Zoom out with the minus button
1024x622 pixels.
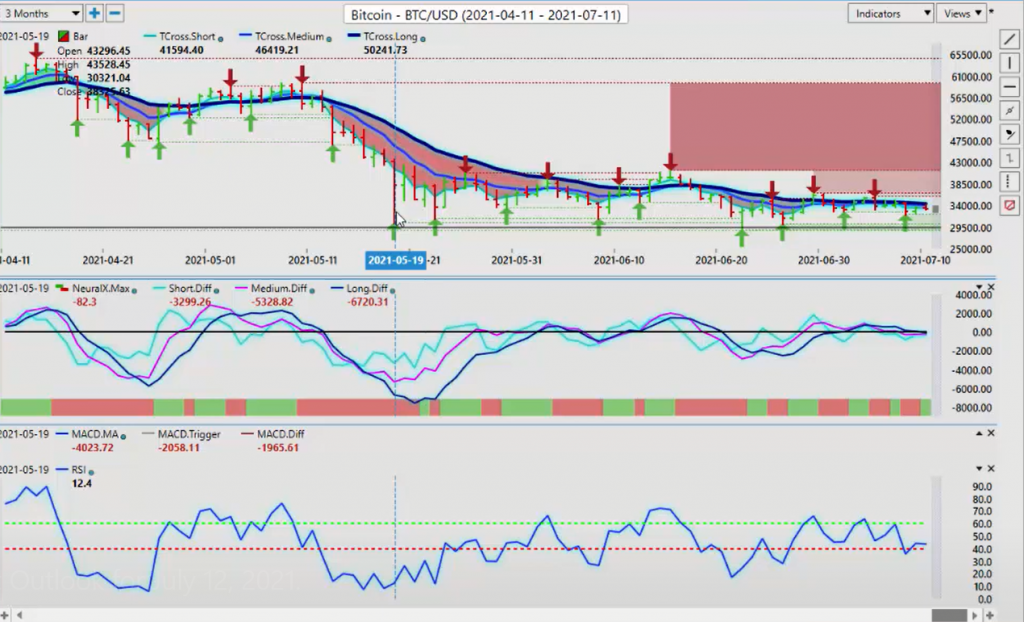(x=115, y=13)
